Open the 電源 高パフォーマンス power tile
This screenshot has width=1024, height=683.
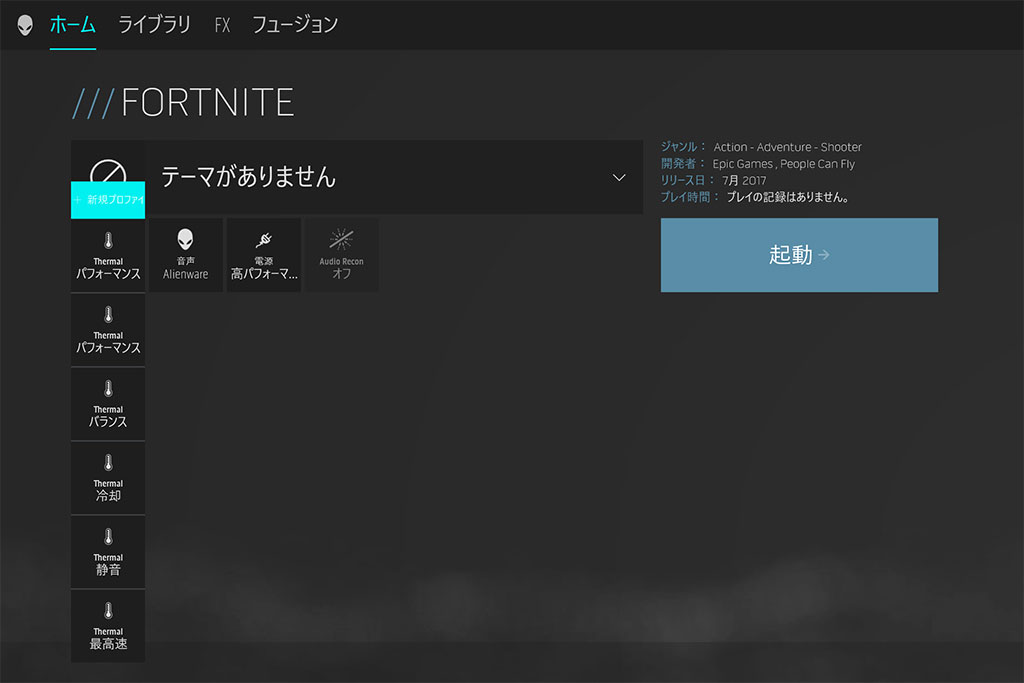tap(264, 255)
